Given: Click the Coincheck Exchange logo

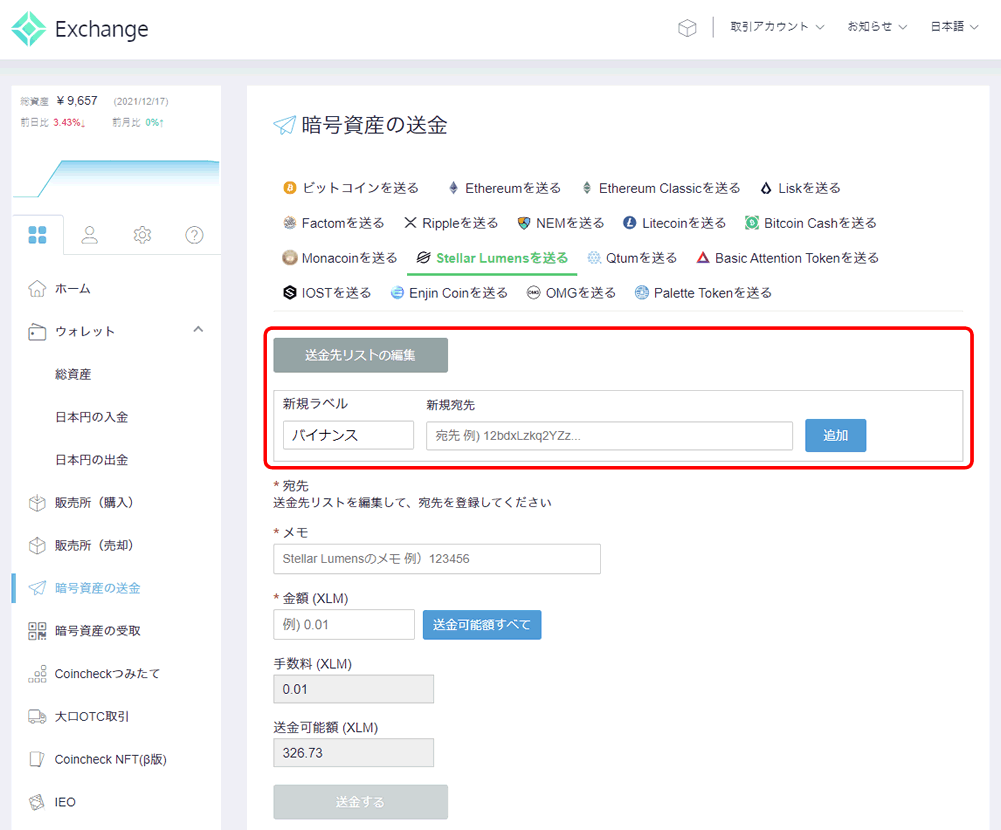Looking at the screenshot, I should pos(80,29).
